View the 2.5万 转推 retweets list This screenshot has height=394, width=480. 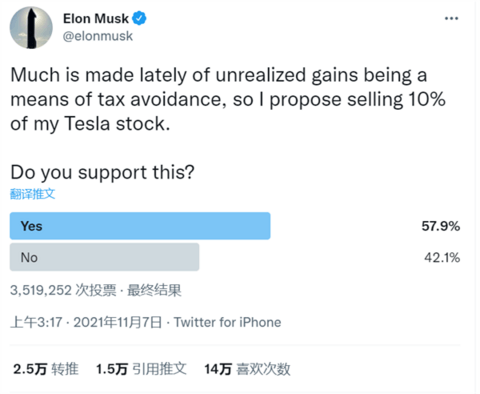[46, 369]
